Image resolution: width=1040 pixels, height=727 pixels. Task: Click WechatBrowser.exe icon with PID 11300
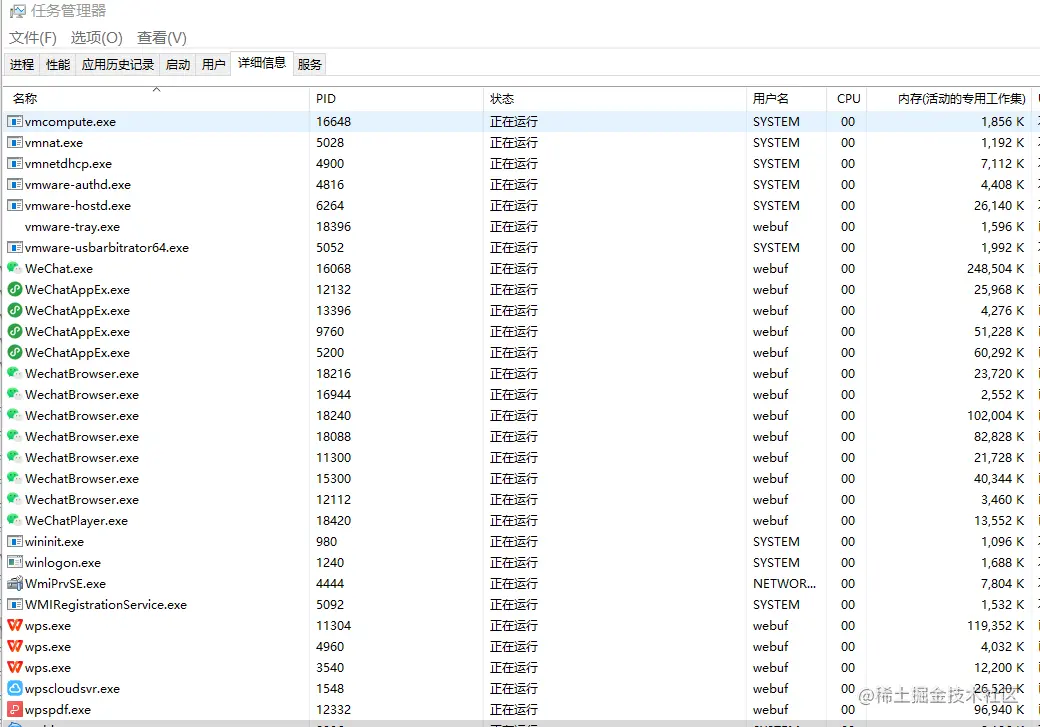click(15, 458)
